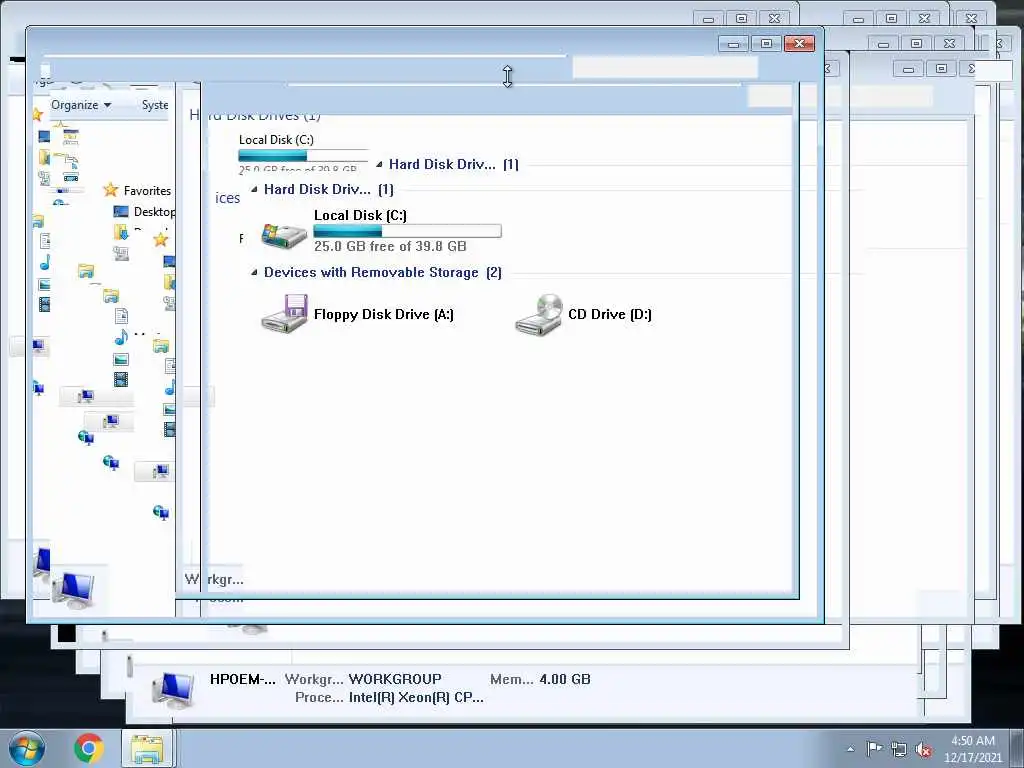
Task: Select the Intel(R) Xeon(R) CP... processor text
Action: pos(416,697)
